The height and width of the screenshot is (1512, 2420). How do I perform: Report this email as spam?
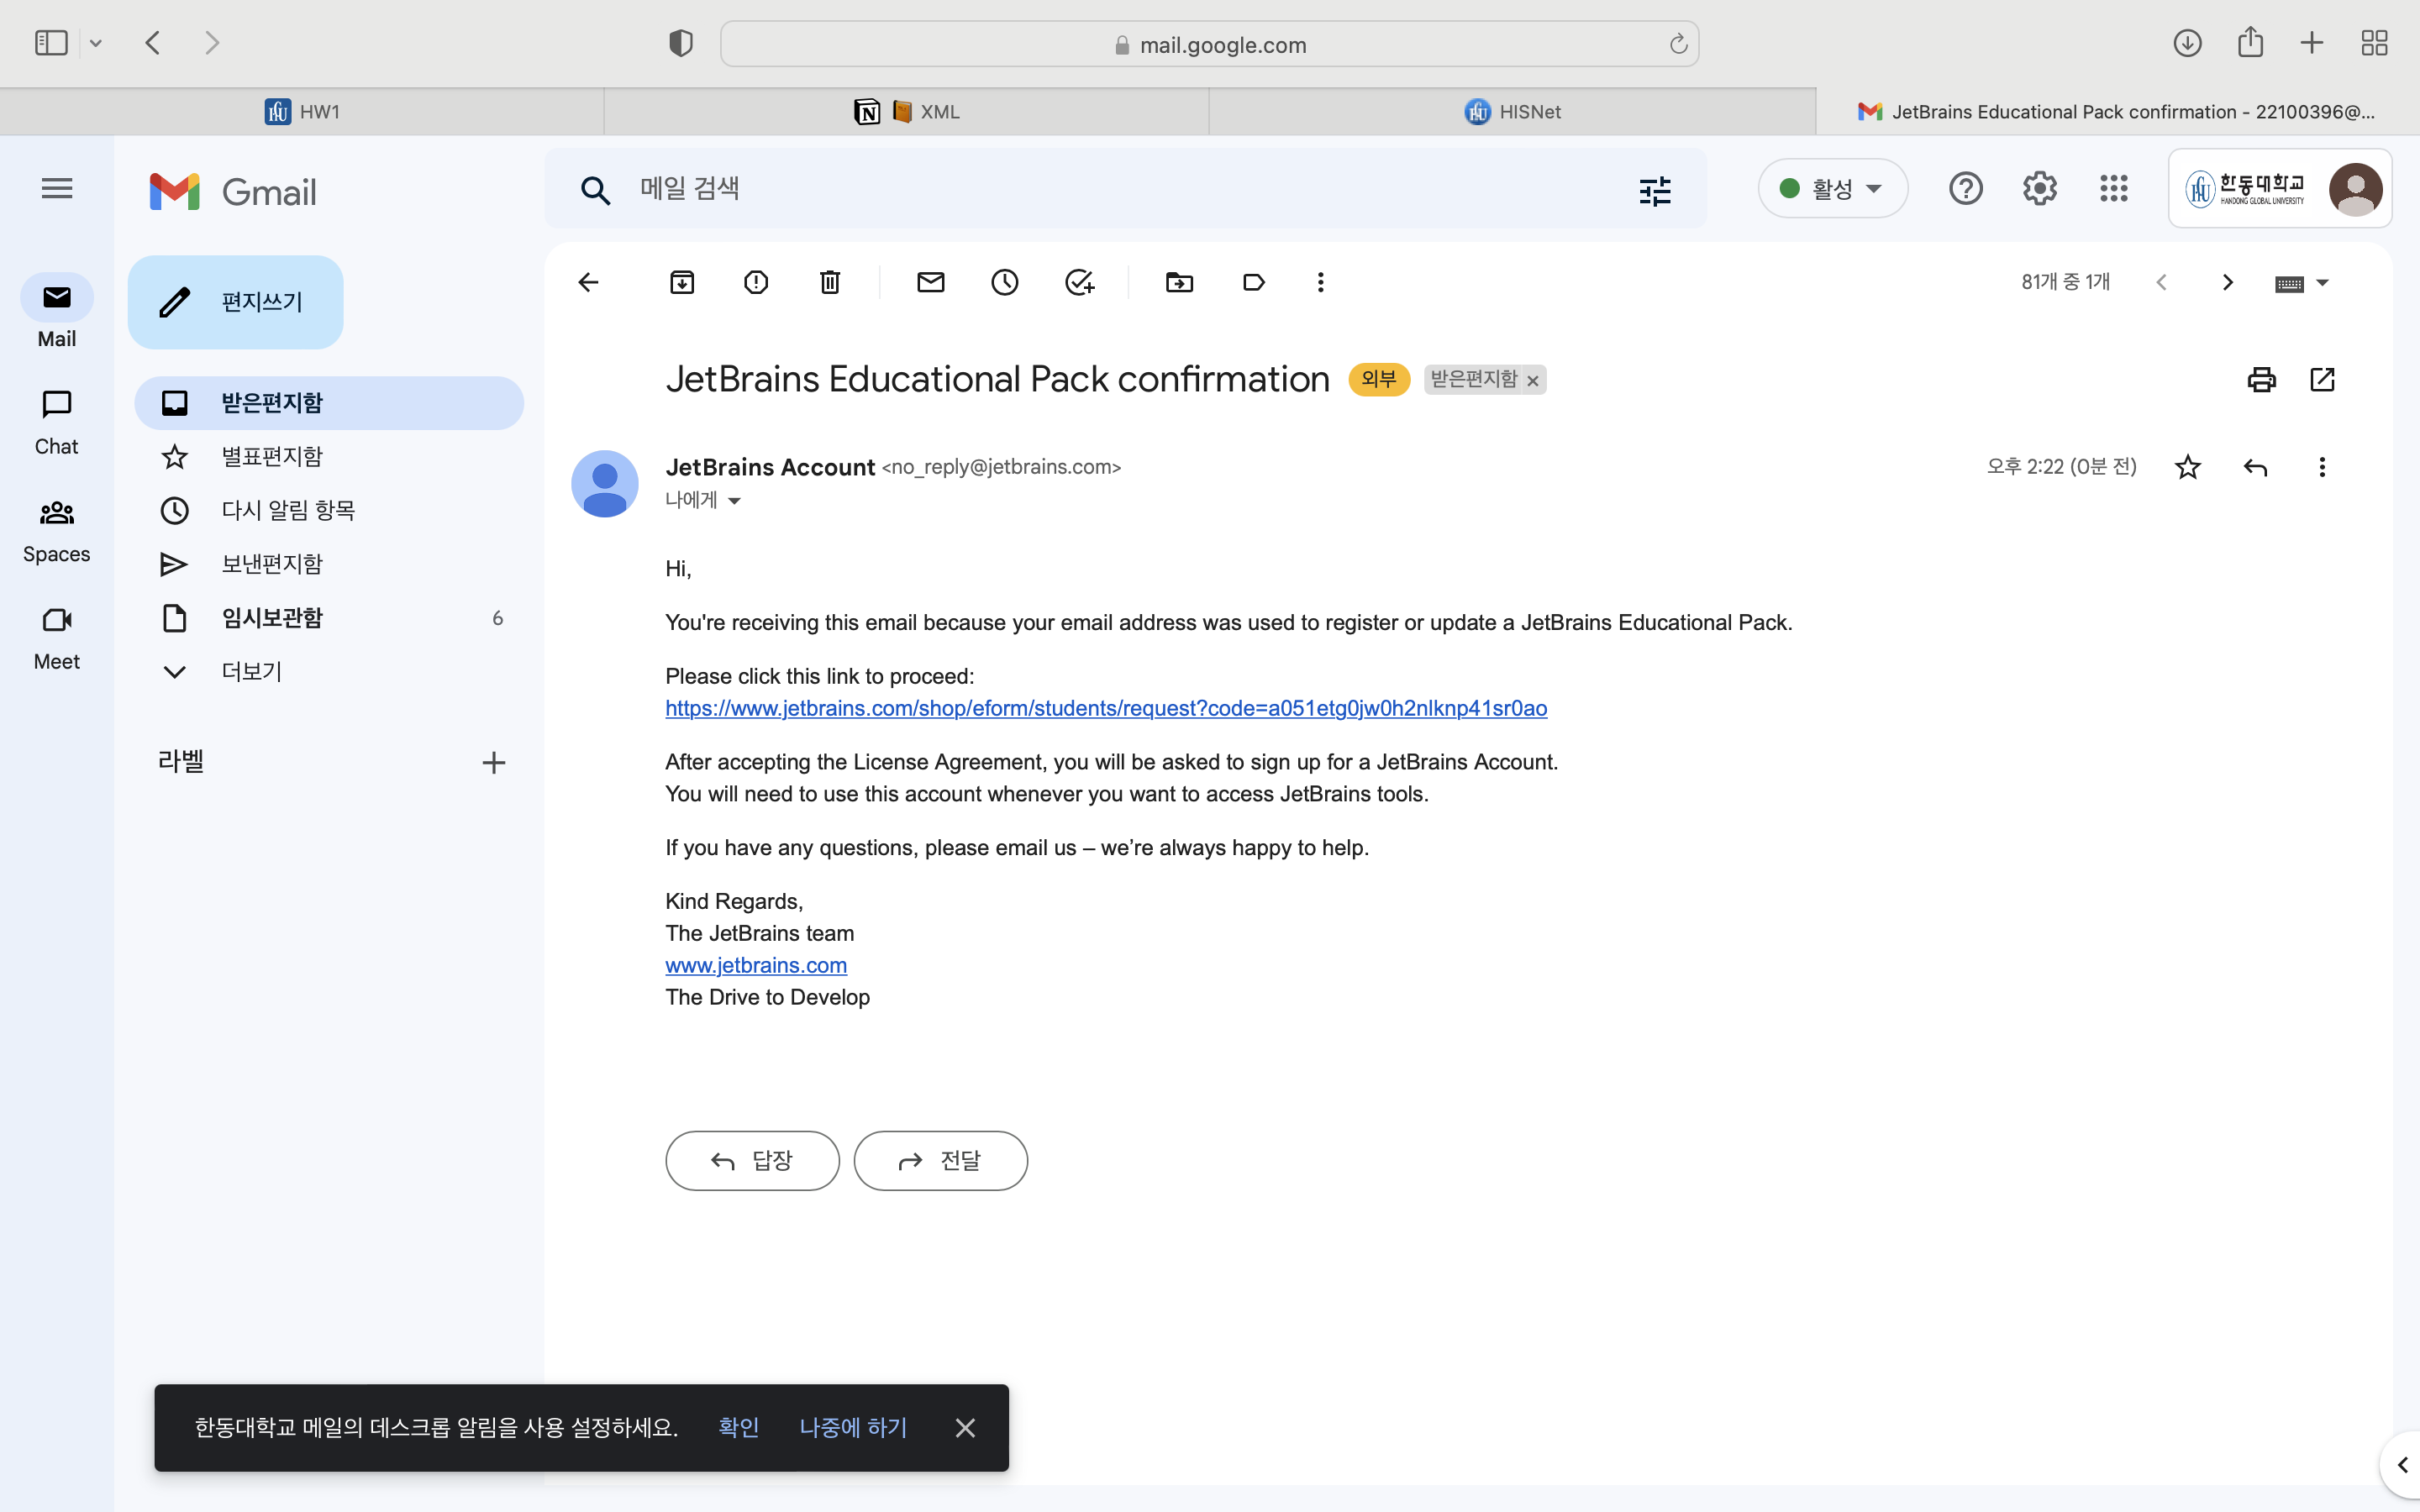[x=756, y=282]
